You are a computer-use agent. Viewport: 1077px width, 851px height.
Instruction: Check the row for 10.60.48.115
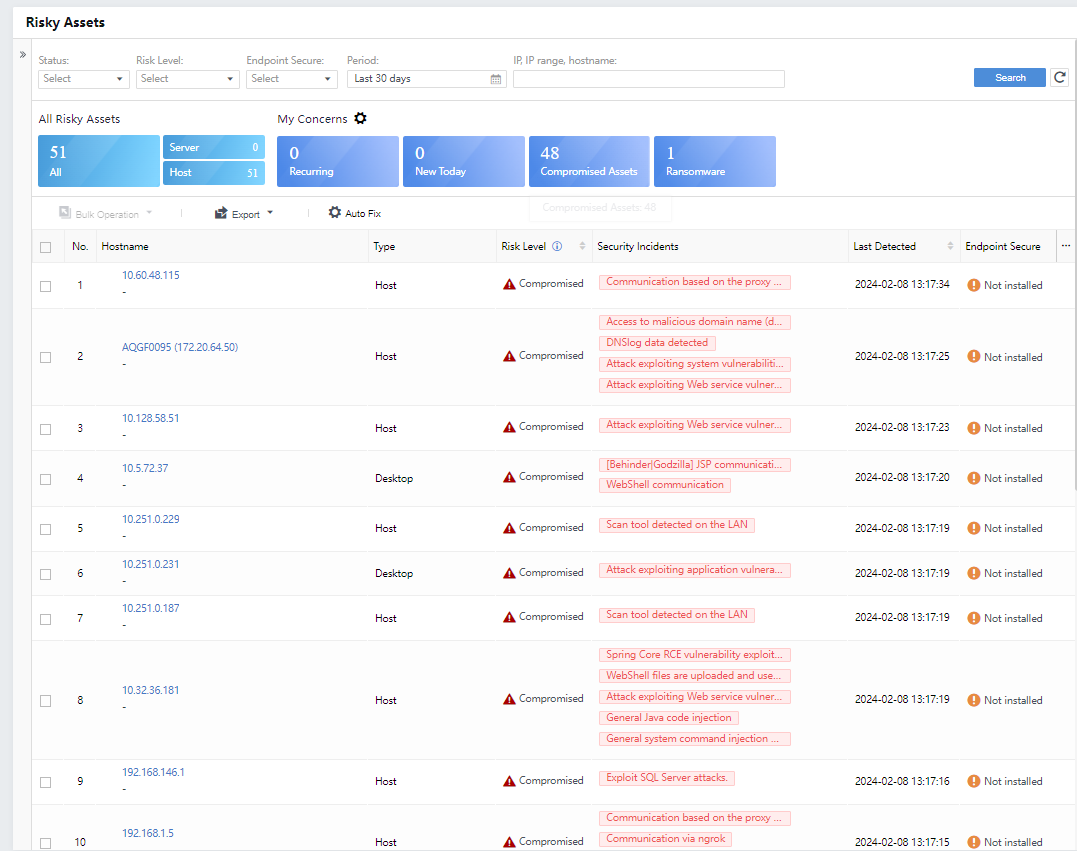(x=45, y=286)
